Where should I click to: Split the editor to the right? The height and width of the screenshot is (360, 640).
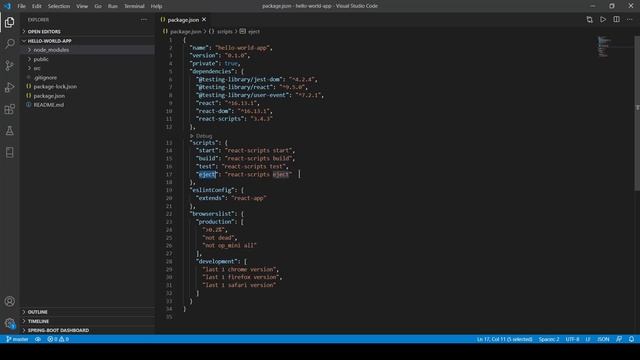pyautogui.click(x=616, y=20)
